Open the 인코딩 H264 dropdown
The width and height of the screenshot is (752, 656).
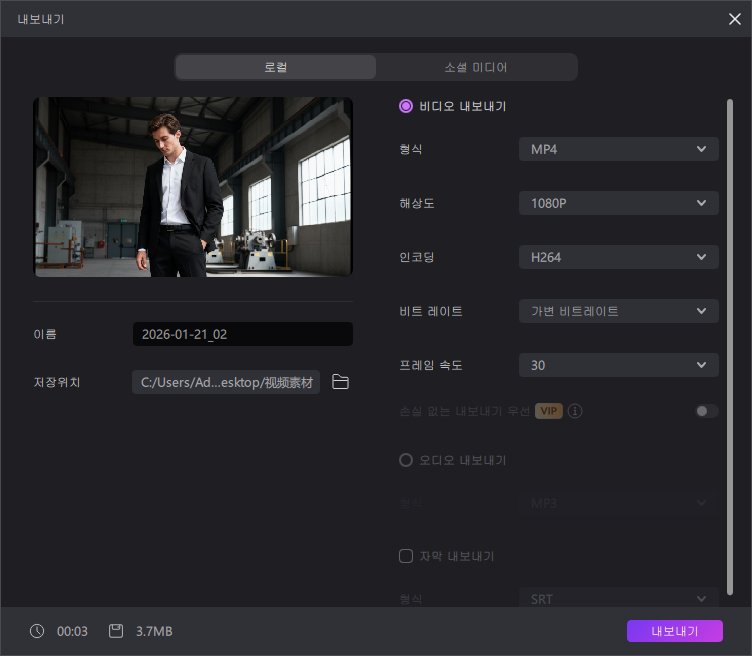click(x=619, y=257)
